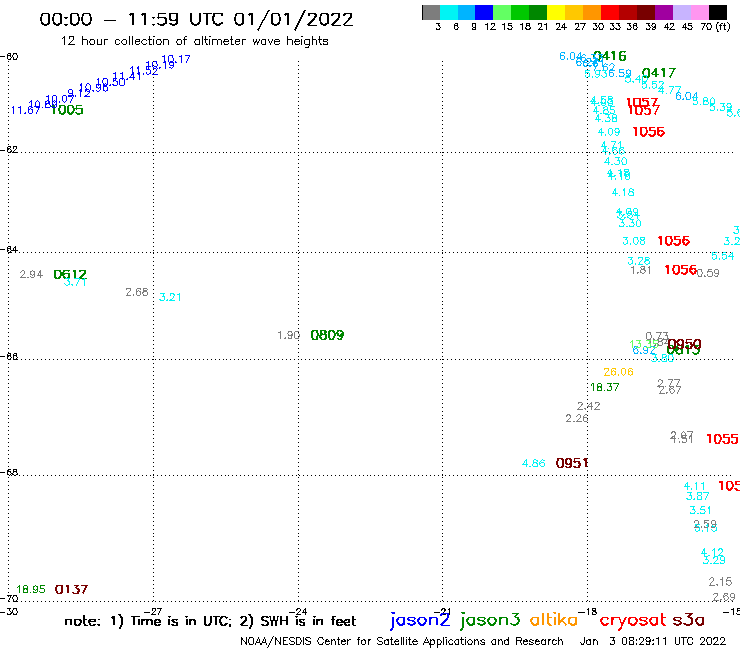Click the cyan wave value "4.30"
Image resolution: width=740 pixels, height=650 pixels.
615,161
